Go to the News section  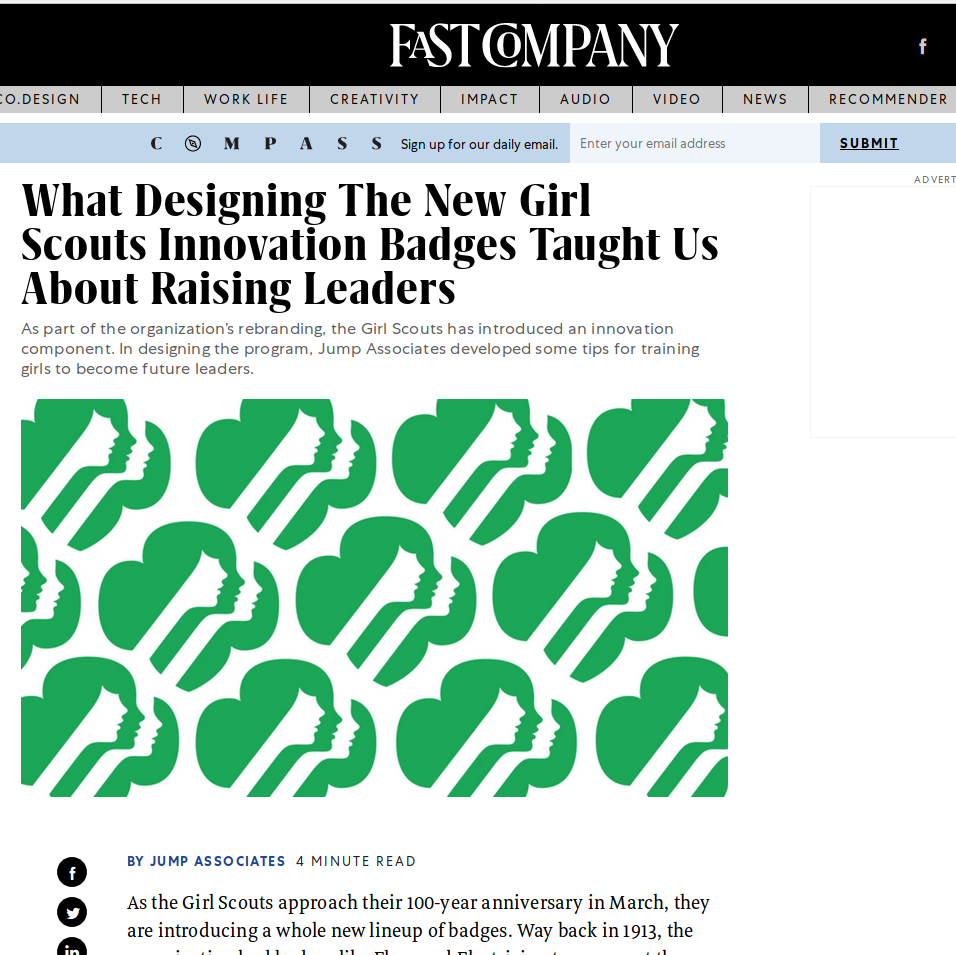click(765, 99)
